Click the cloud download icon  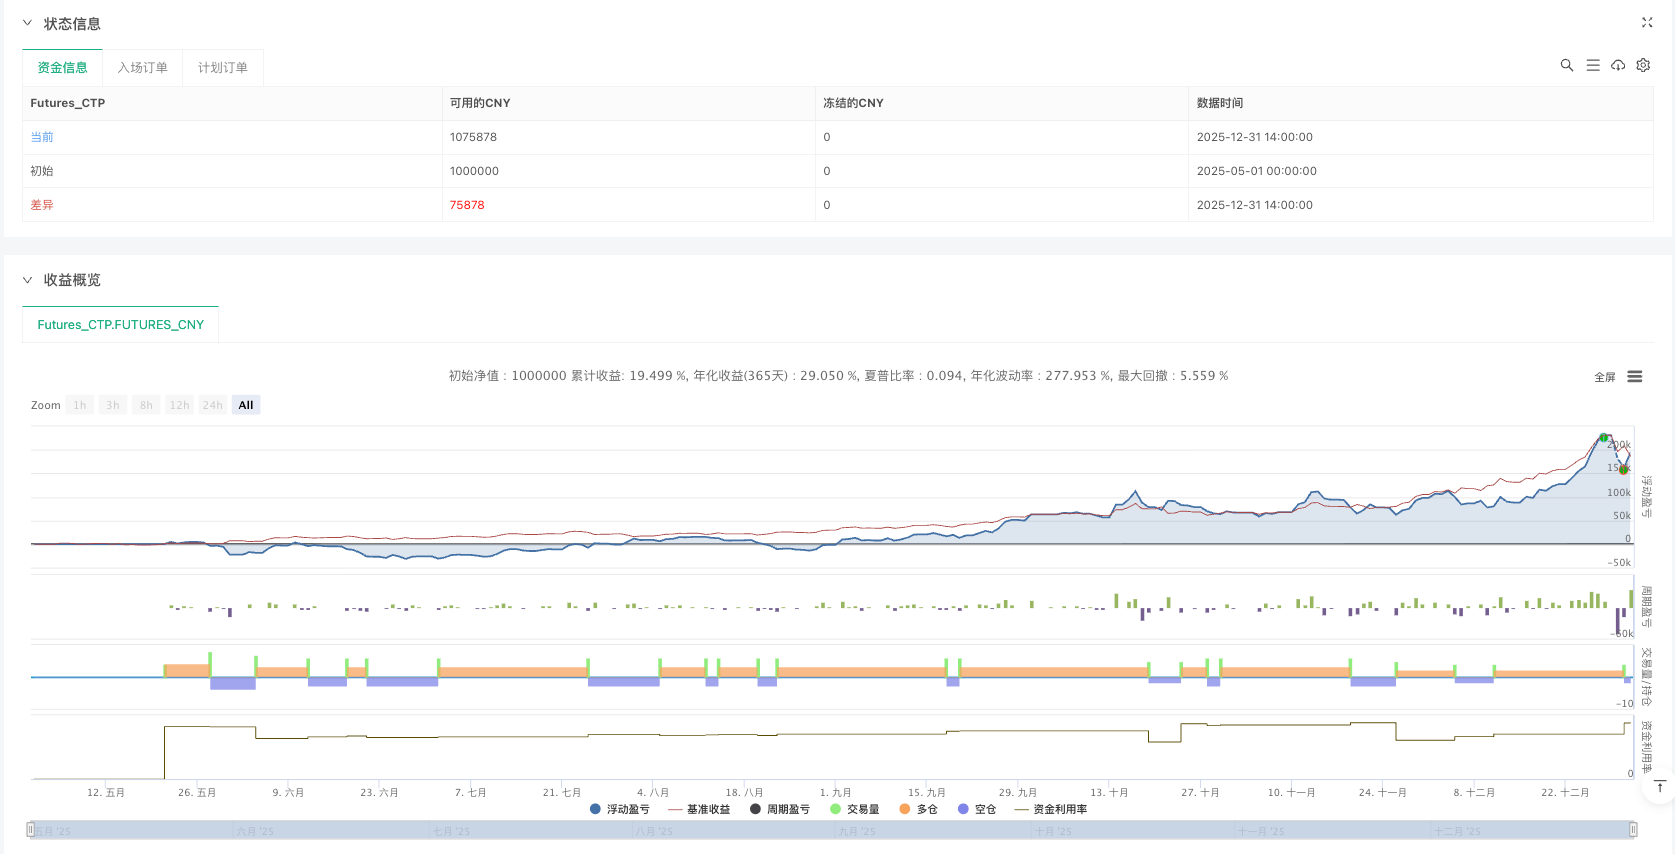pyautogui.click(x=1617, y=65)
